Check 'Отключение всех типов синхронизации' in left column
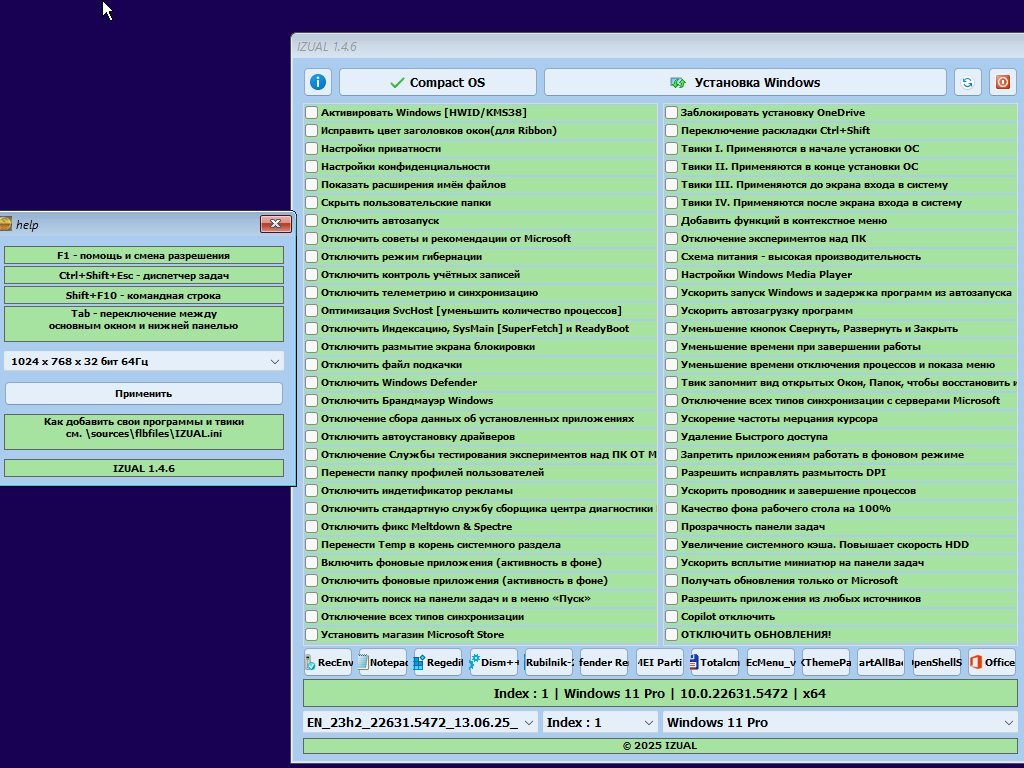Image resolution: width=1024 pixels, height=768 pixels. pos(312,616)
